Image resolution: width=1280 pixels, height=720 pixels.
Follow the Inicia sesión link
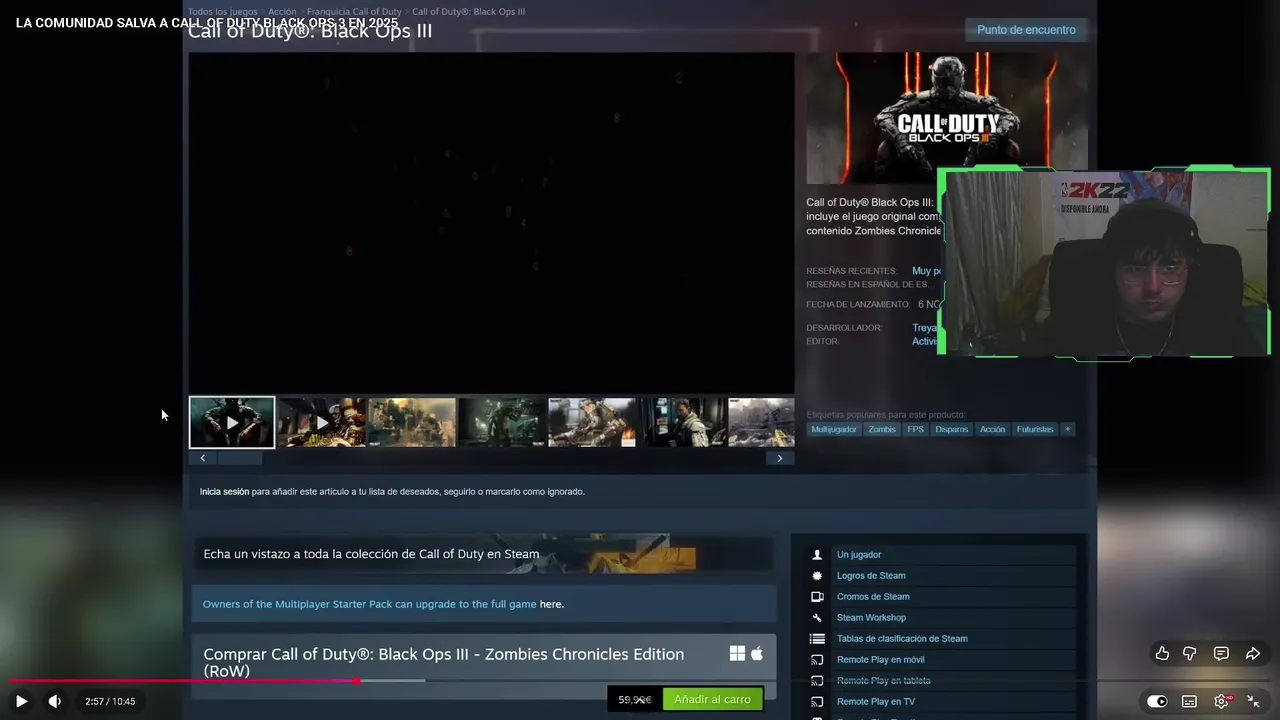tap(224, 492)
